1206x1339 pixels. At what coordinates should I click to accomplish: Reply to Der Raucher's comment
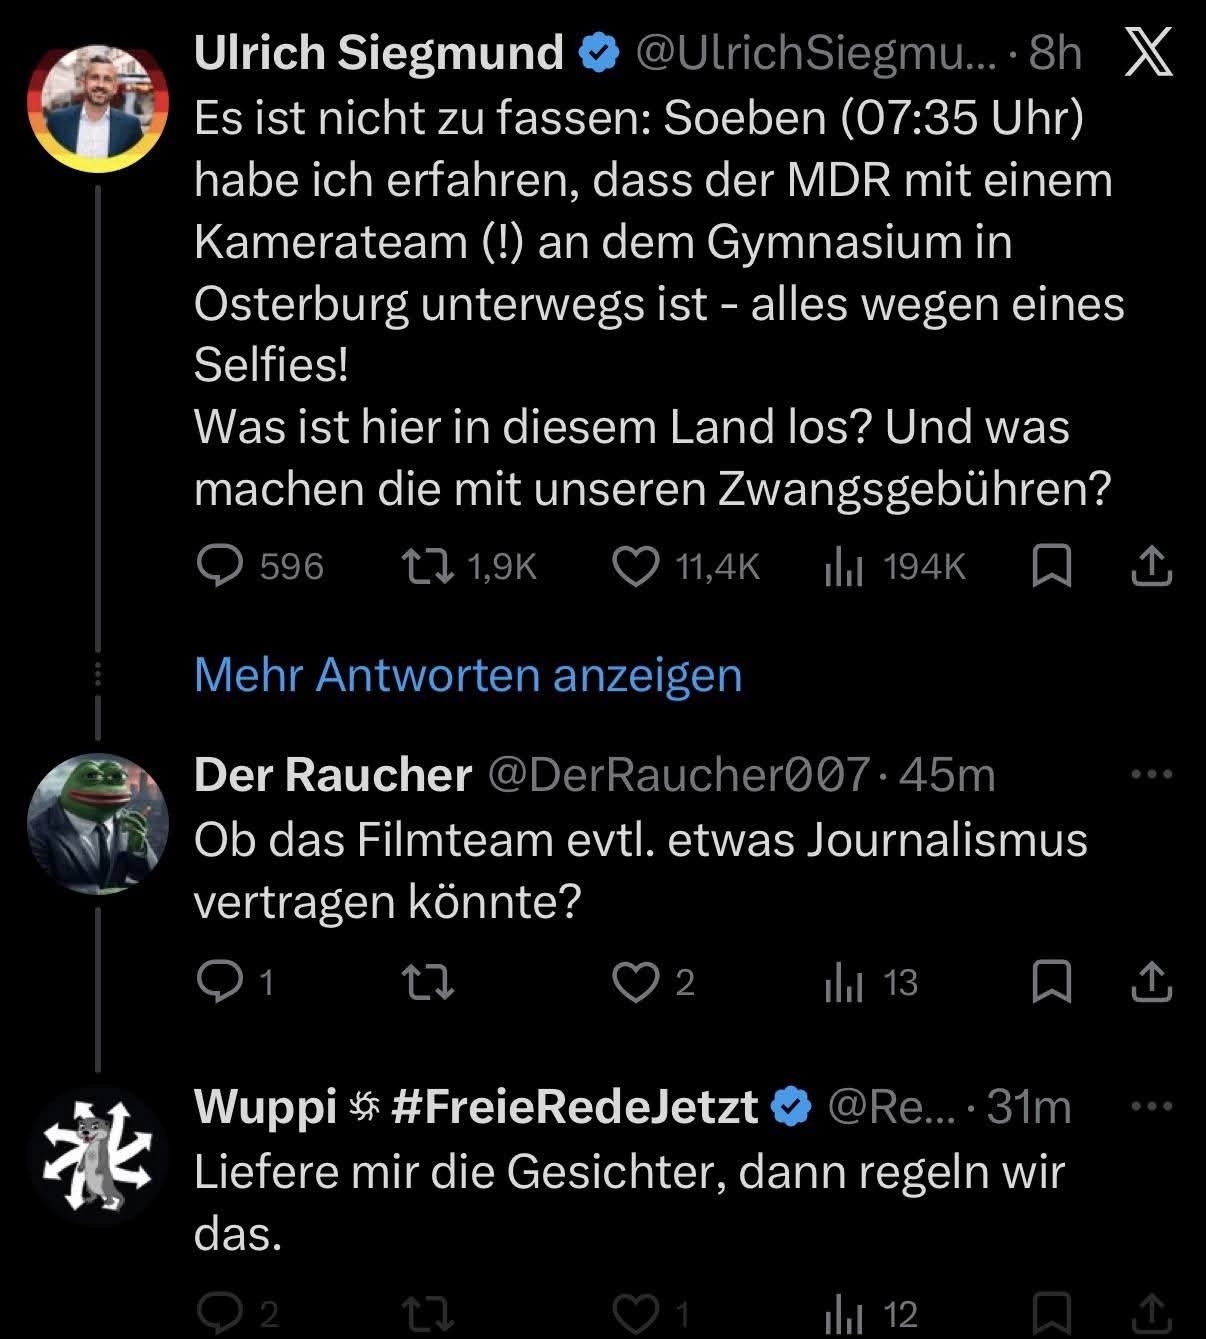coord(217,982)
